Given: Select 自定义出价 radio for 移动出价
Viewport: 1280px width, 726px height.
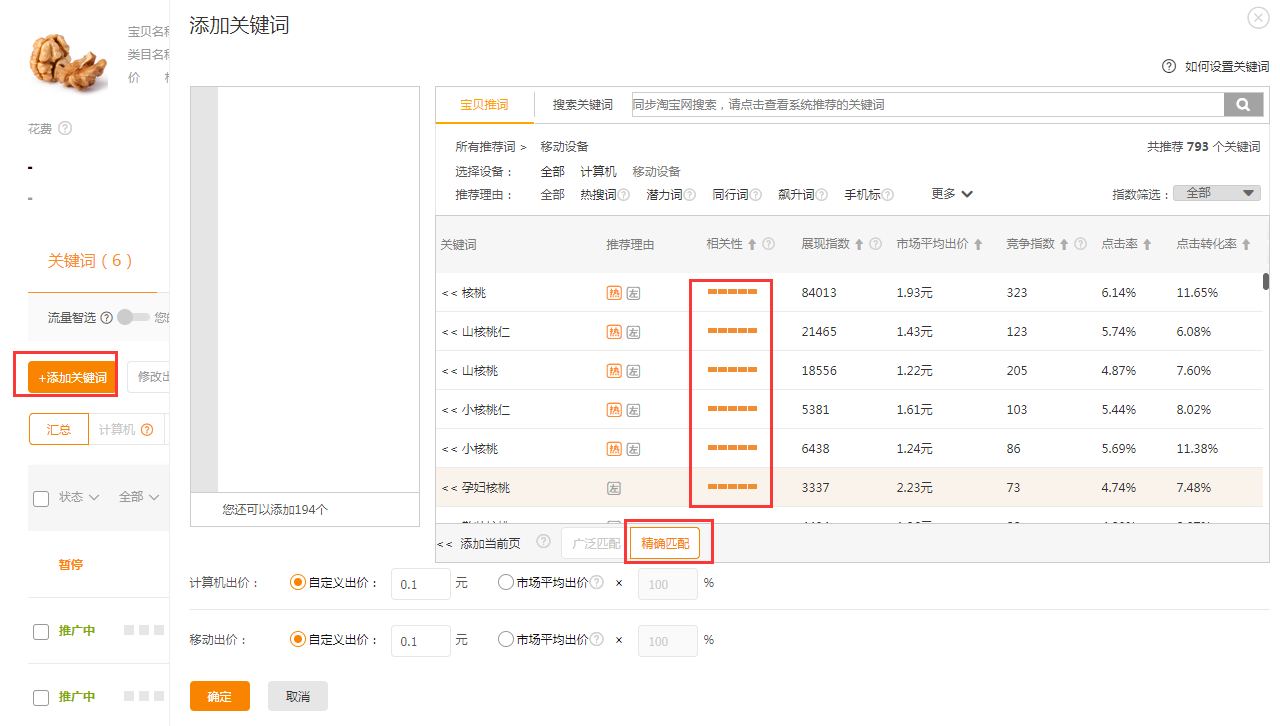Looking at the screenshot, I should [x=297, y=639].
